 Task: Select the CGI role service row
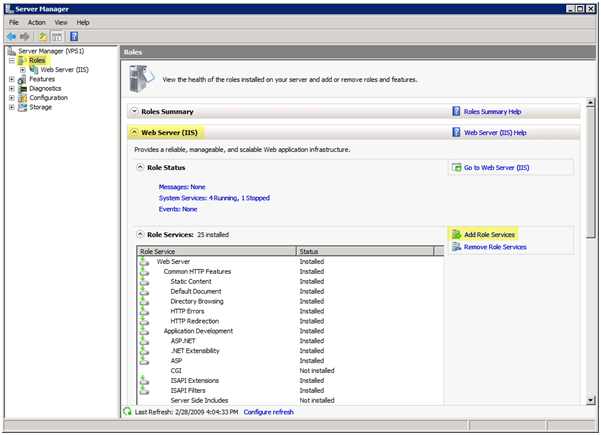point(290,371)
